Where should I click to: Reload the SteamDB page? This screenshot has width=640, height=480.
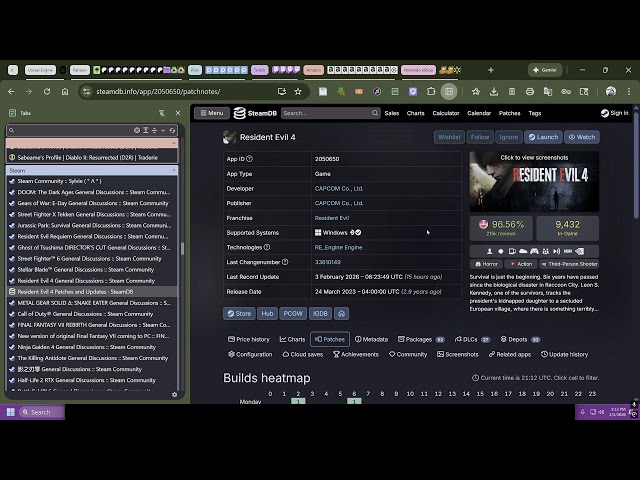click(47, 91)
